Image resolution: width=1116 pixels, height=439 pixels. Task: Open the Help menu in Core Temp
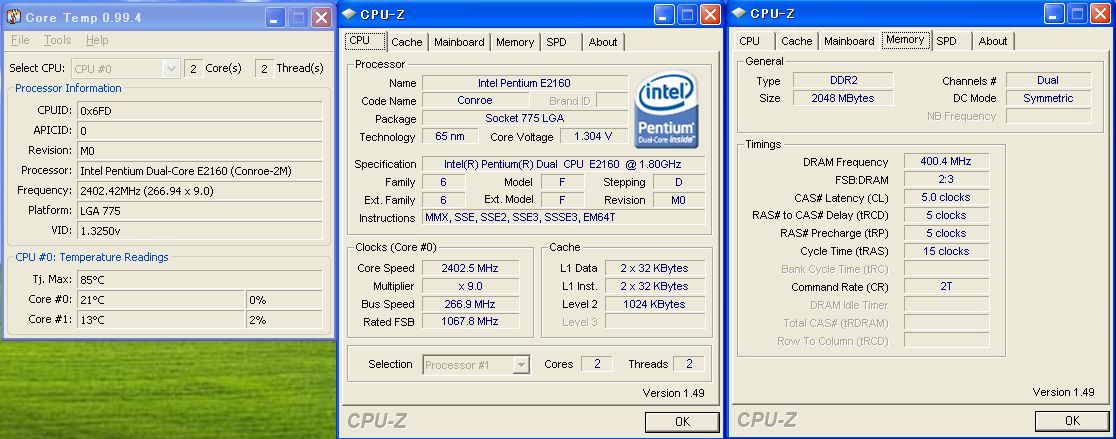pos(97,41)
